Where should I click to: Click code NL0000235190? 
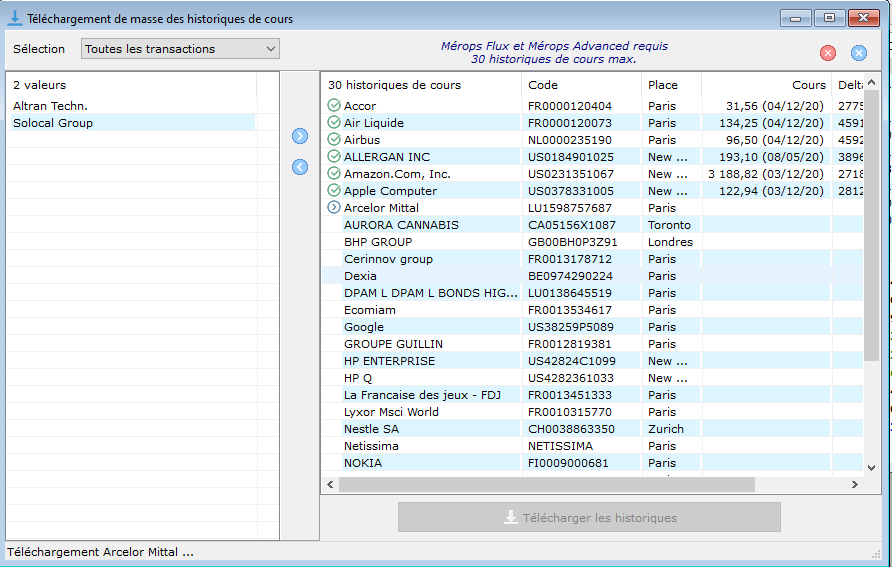coord(569,140)
